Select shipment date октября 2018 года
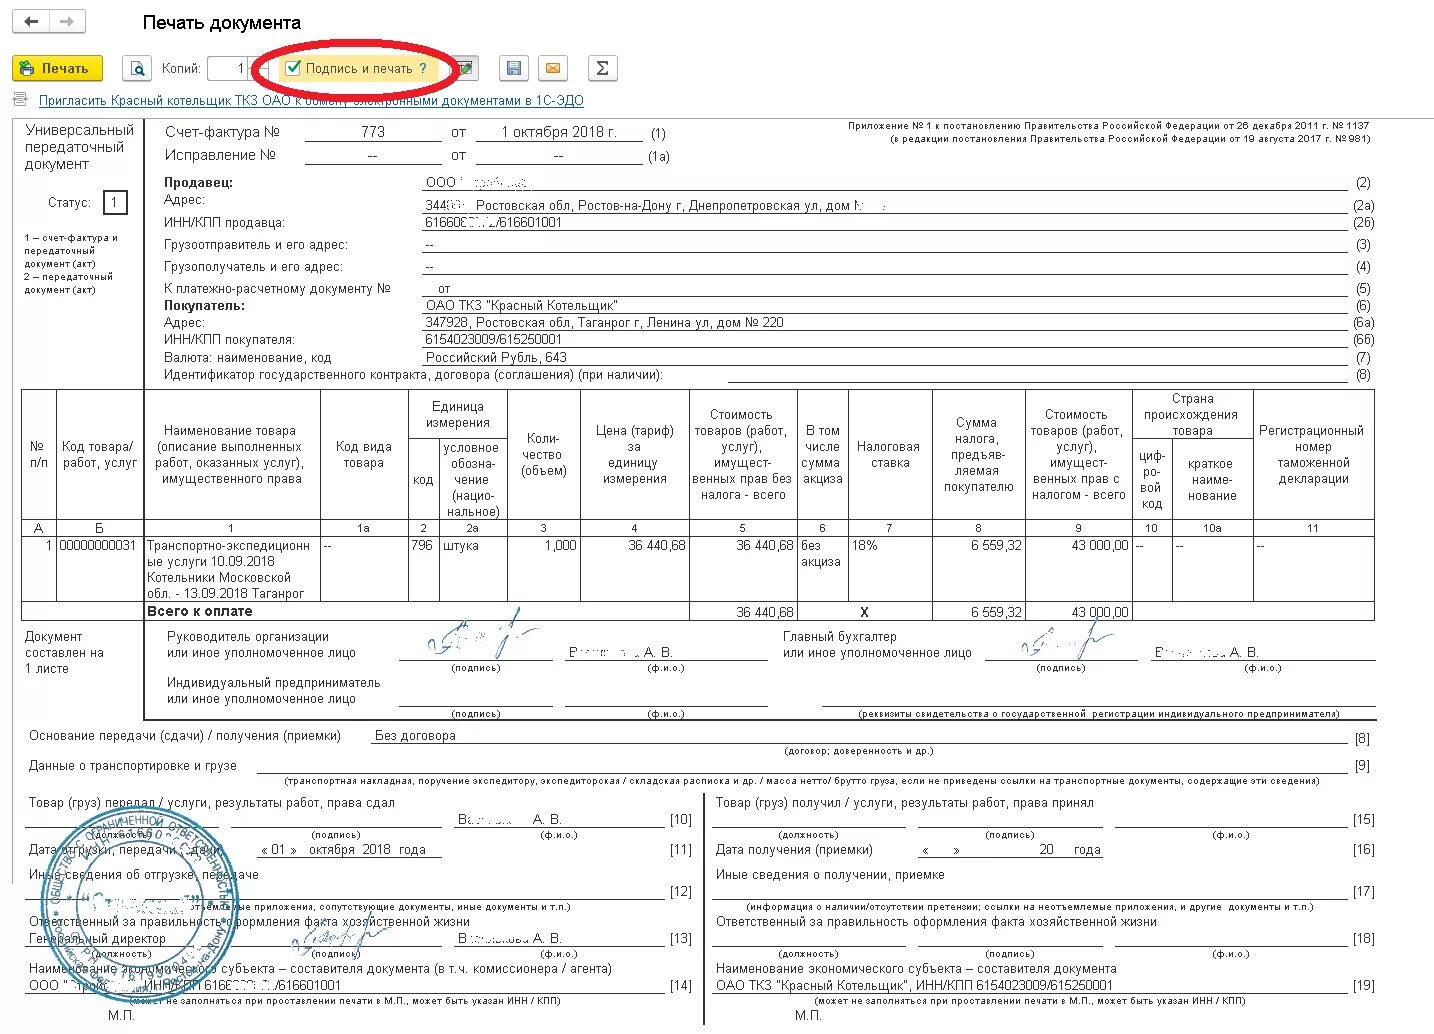This screenshot has height=1034, width=1434. click(x=367, y=849)
